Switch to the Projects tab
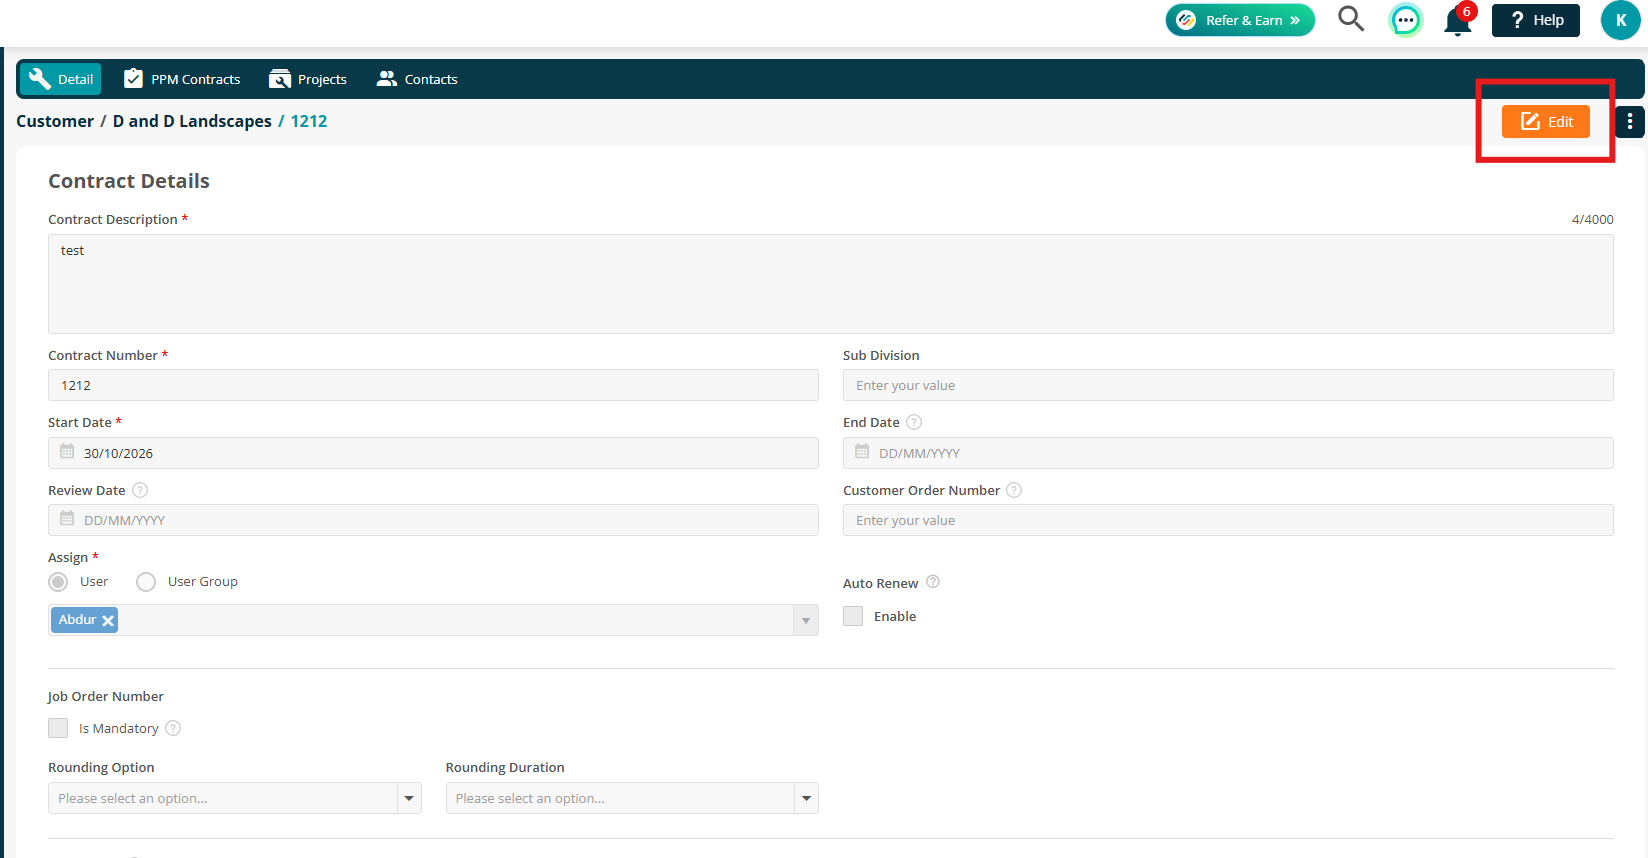This screenshot has width=1648, height=858. tap(308, 79)
